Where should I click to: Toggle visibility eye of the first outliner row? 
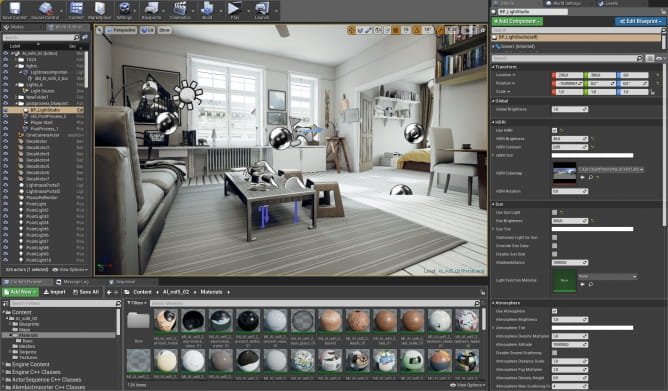pos(6,54)
